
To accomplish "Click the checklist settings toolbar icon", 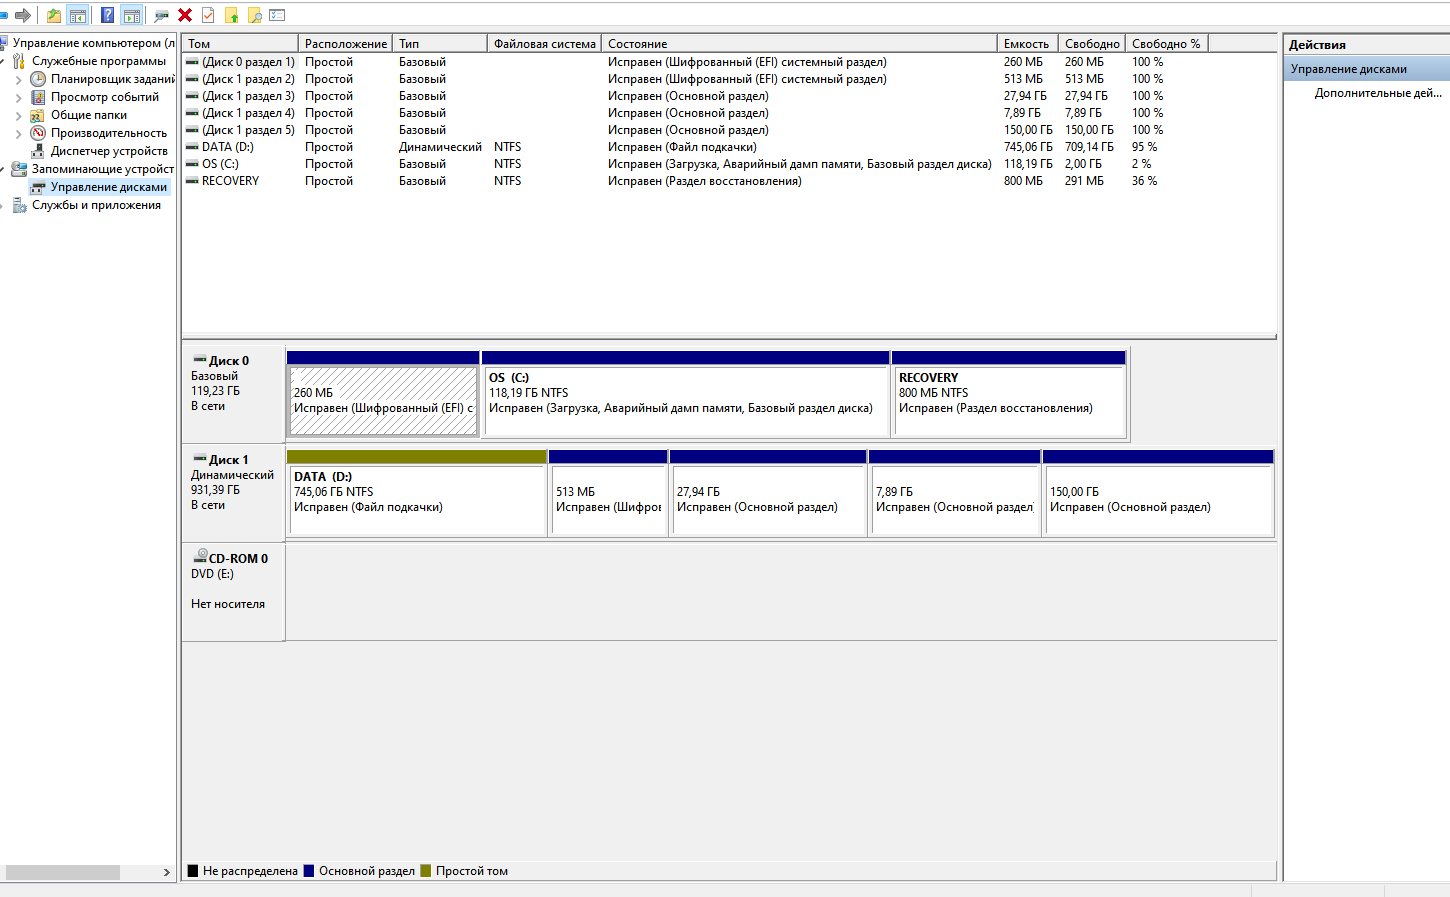I will tap(278, 15).
